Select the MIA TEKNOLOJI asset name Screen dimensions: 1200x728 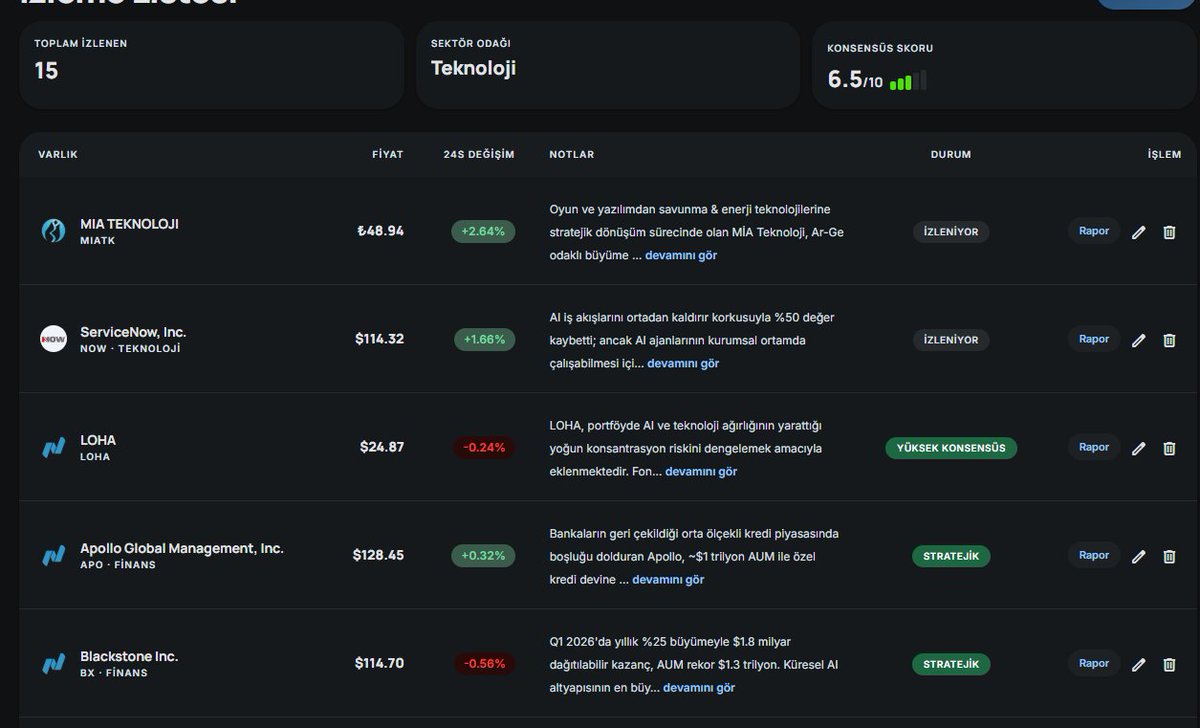(x=129, y=224)
